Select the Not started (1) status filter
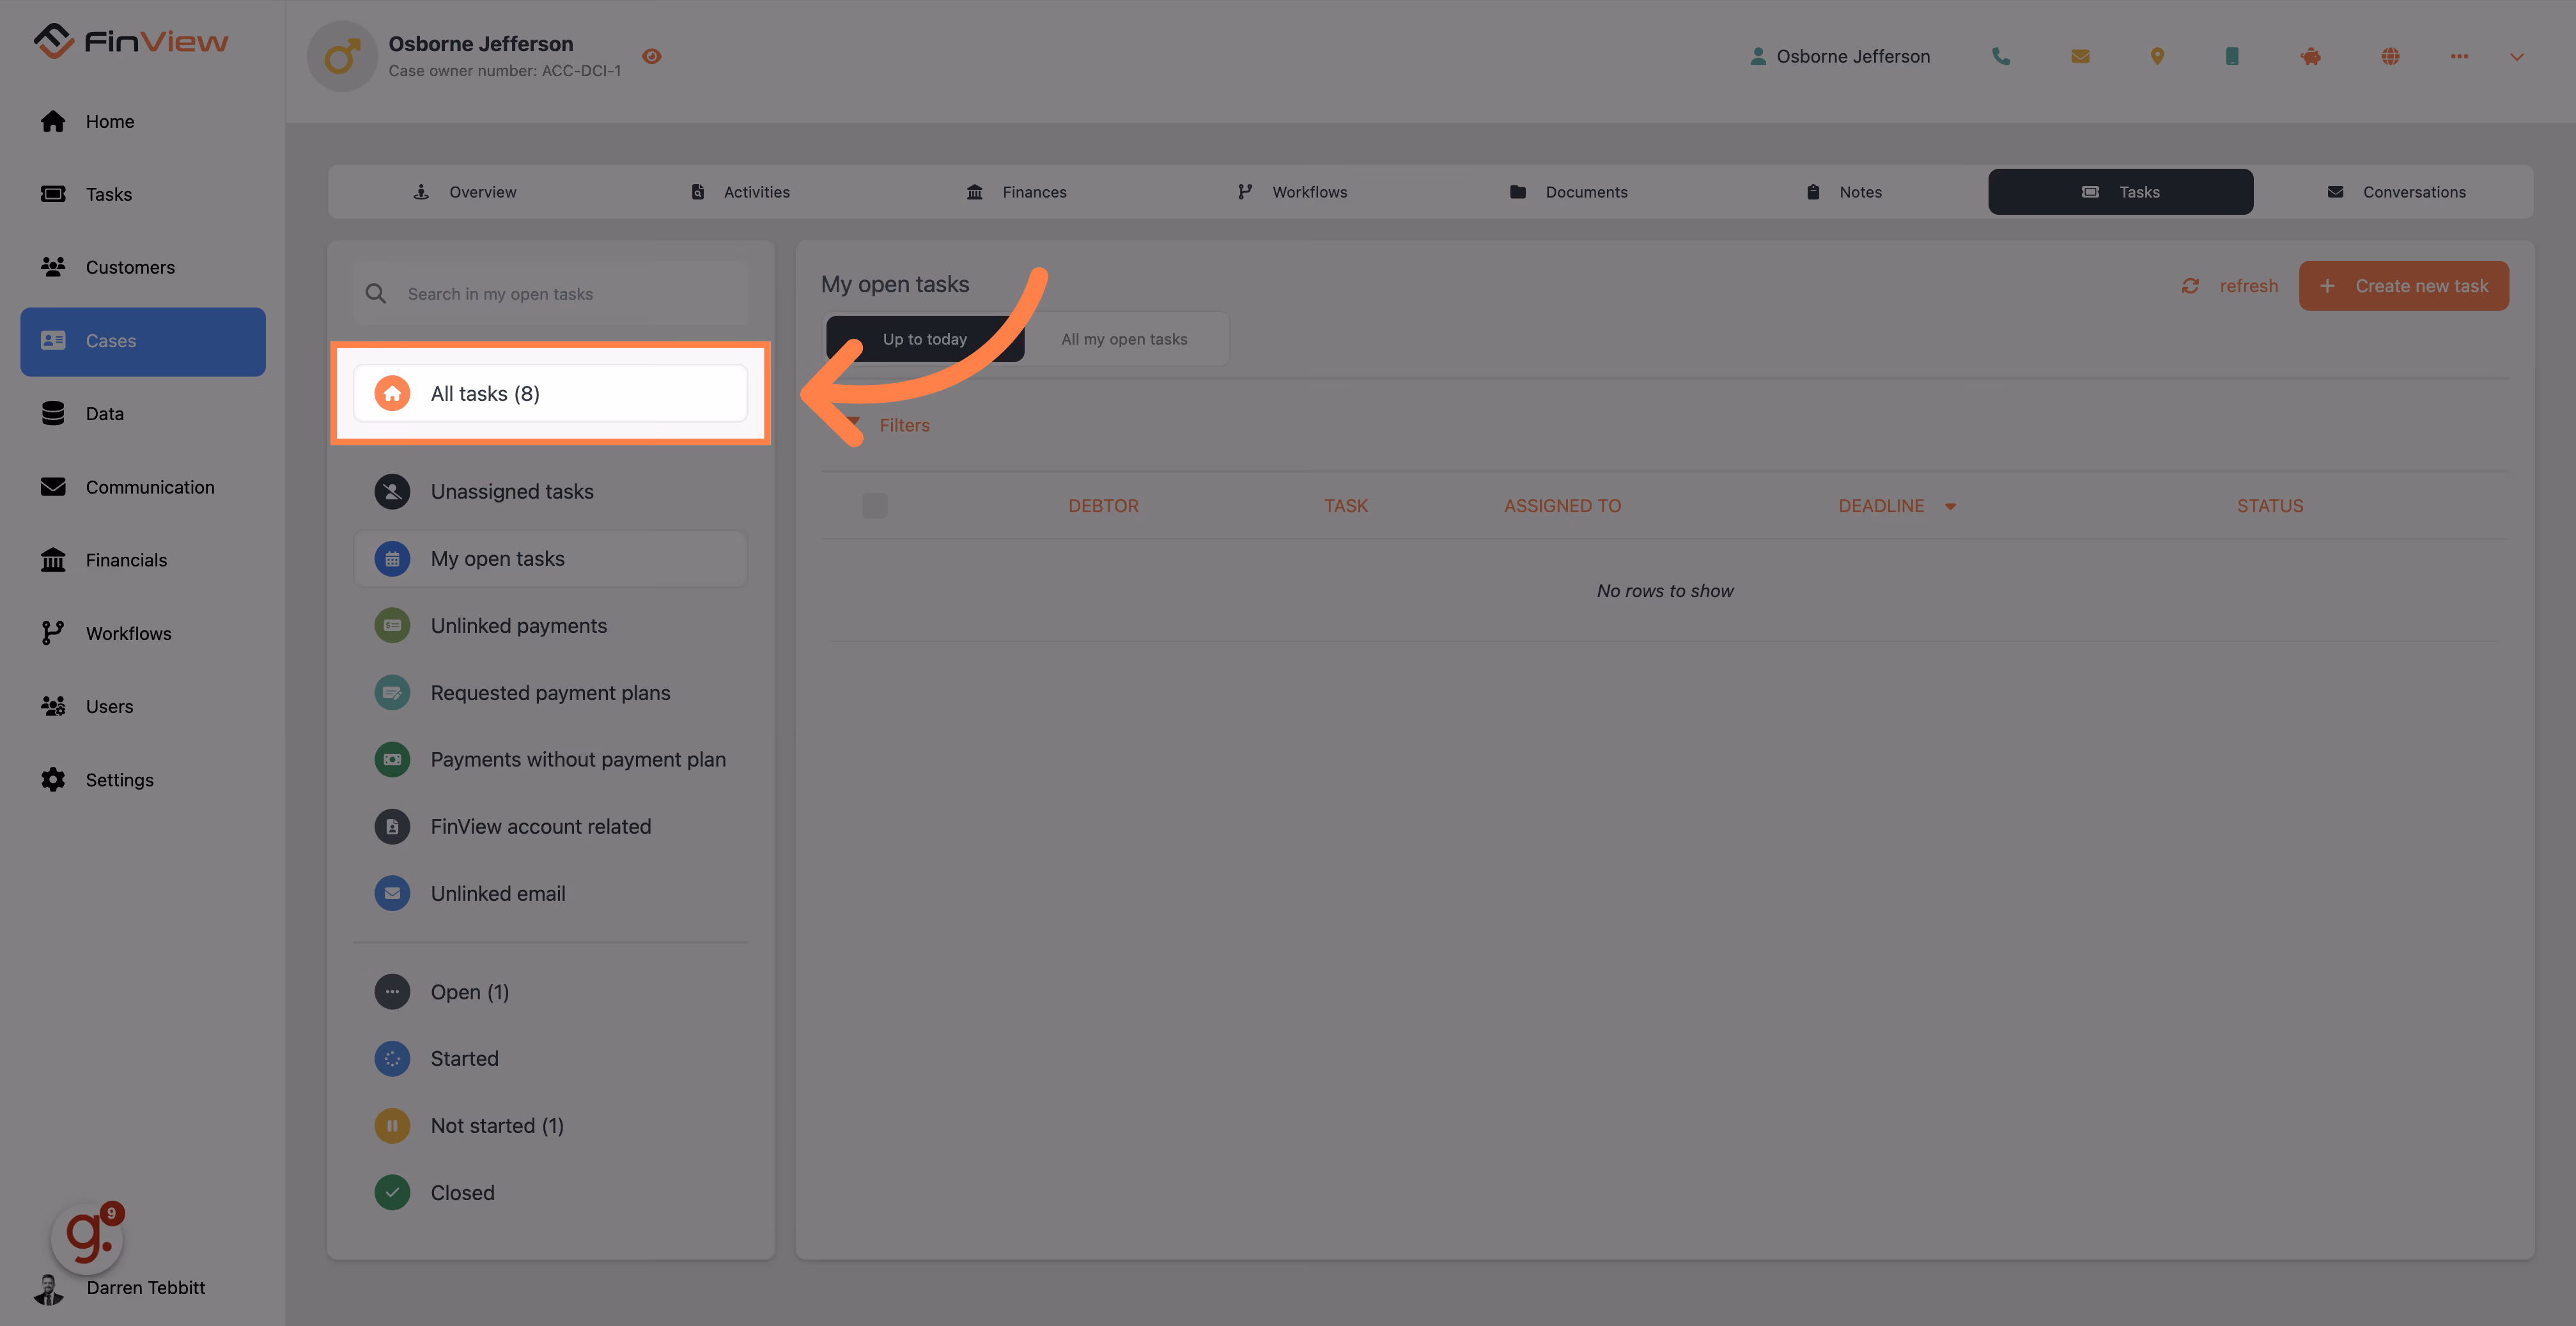 pyautogui.click(x=551, y=1126)
